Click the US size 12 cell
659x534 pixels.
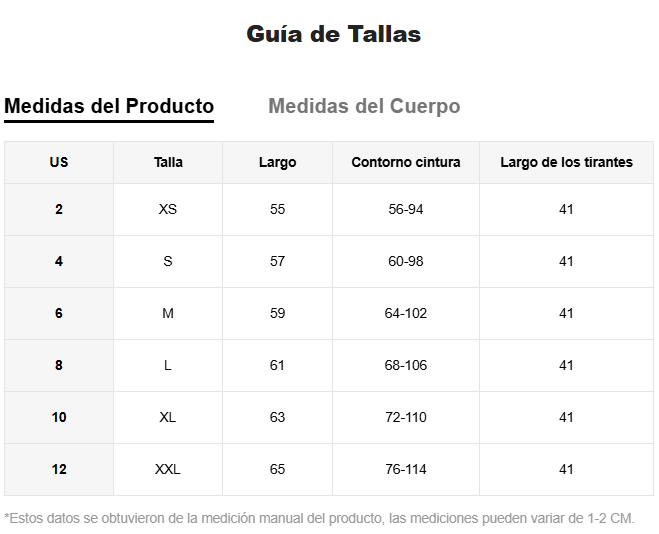(59, 469)
